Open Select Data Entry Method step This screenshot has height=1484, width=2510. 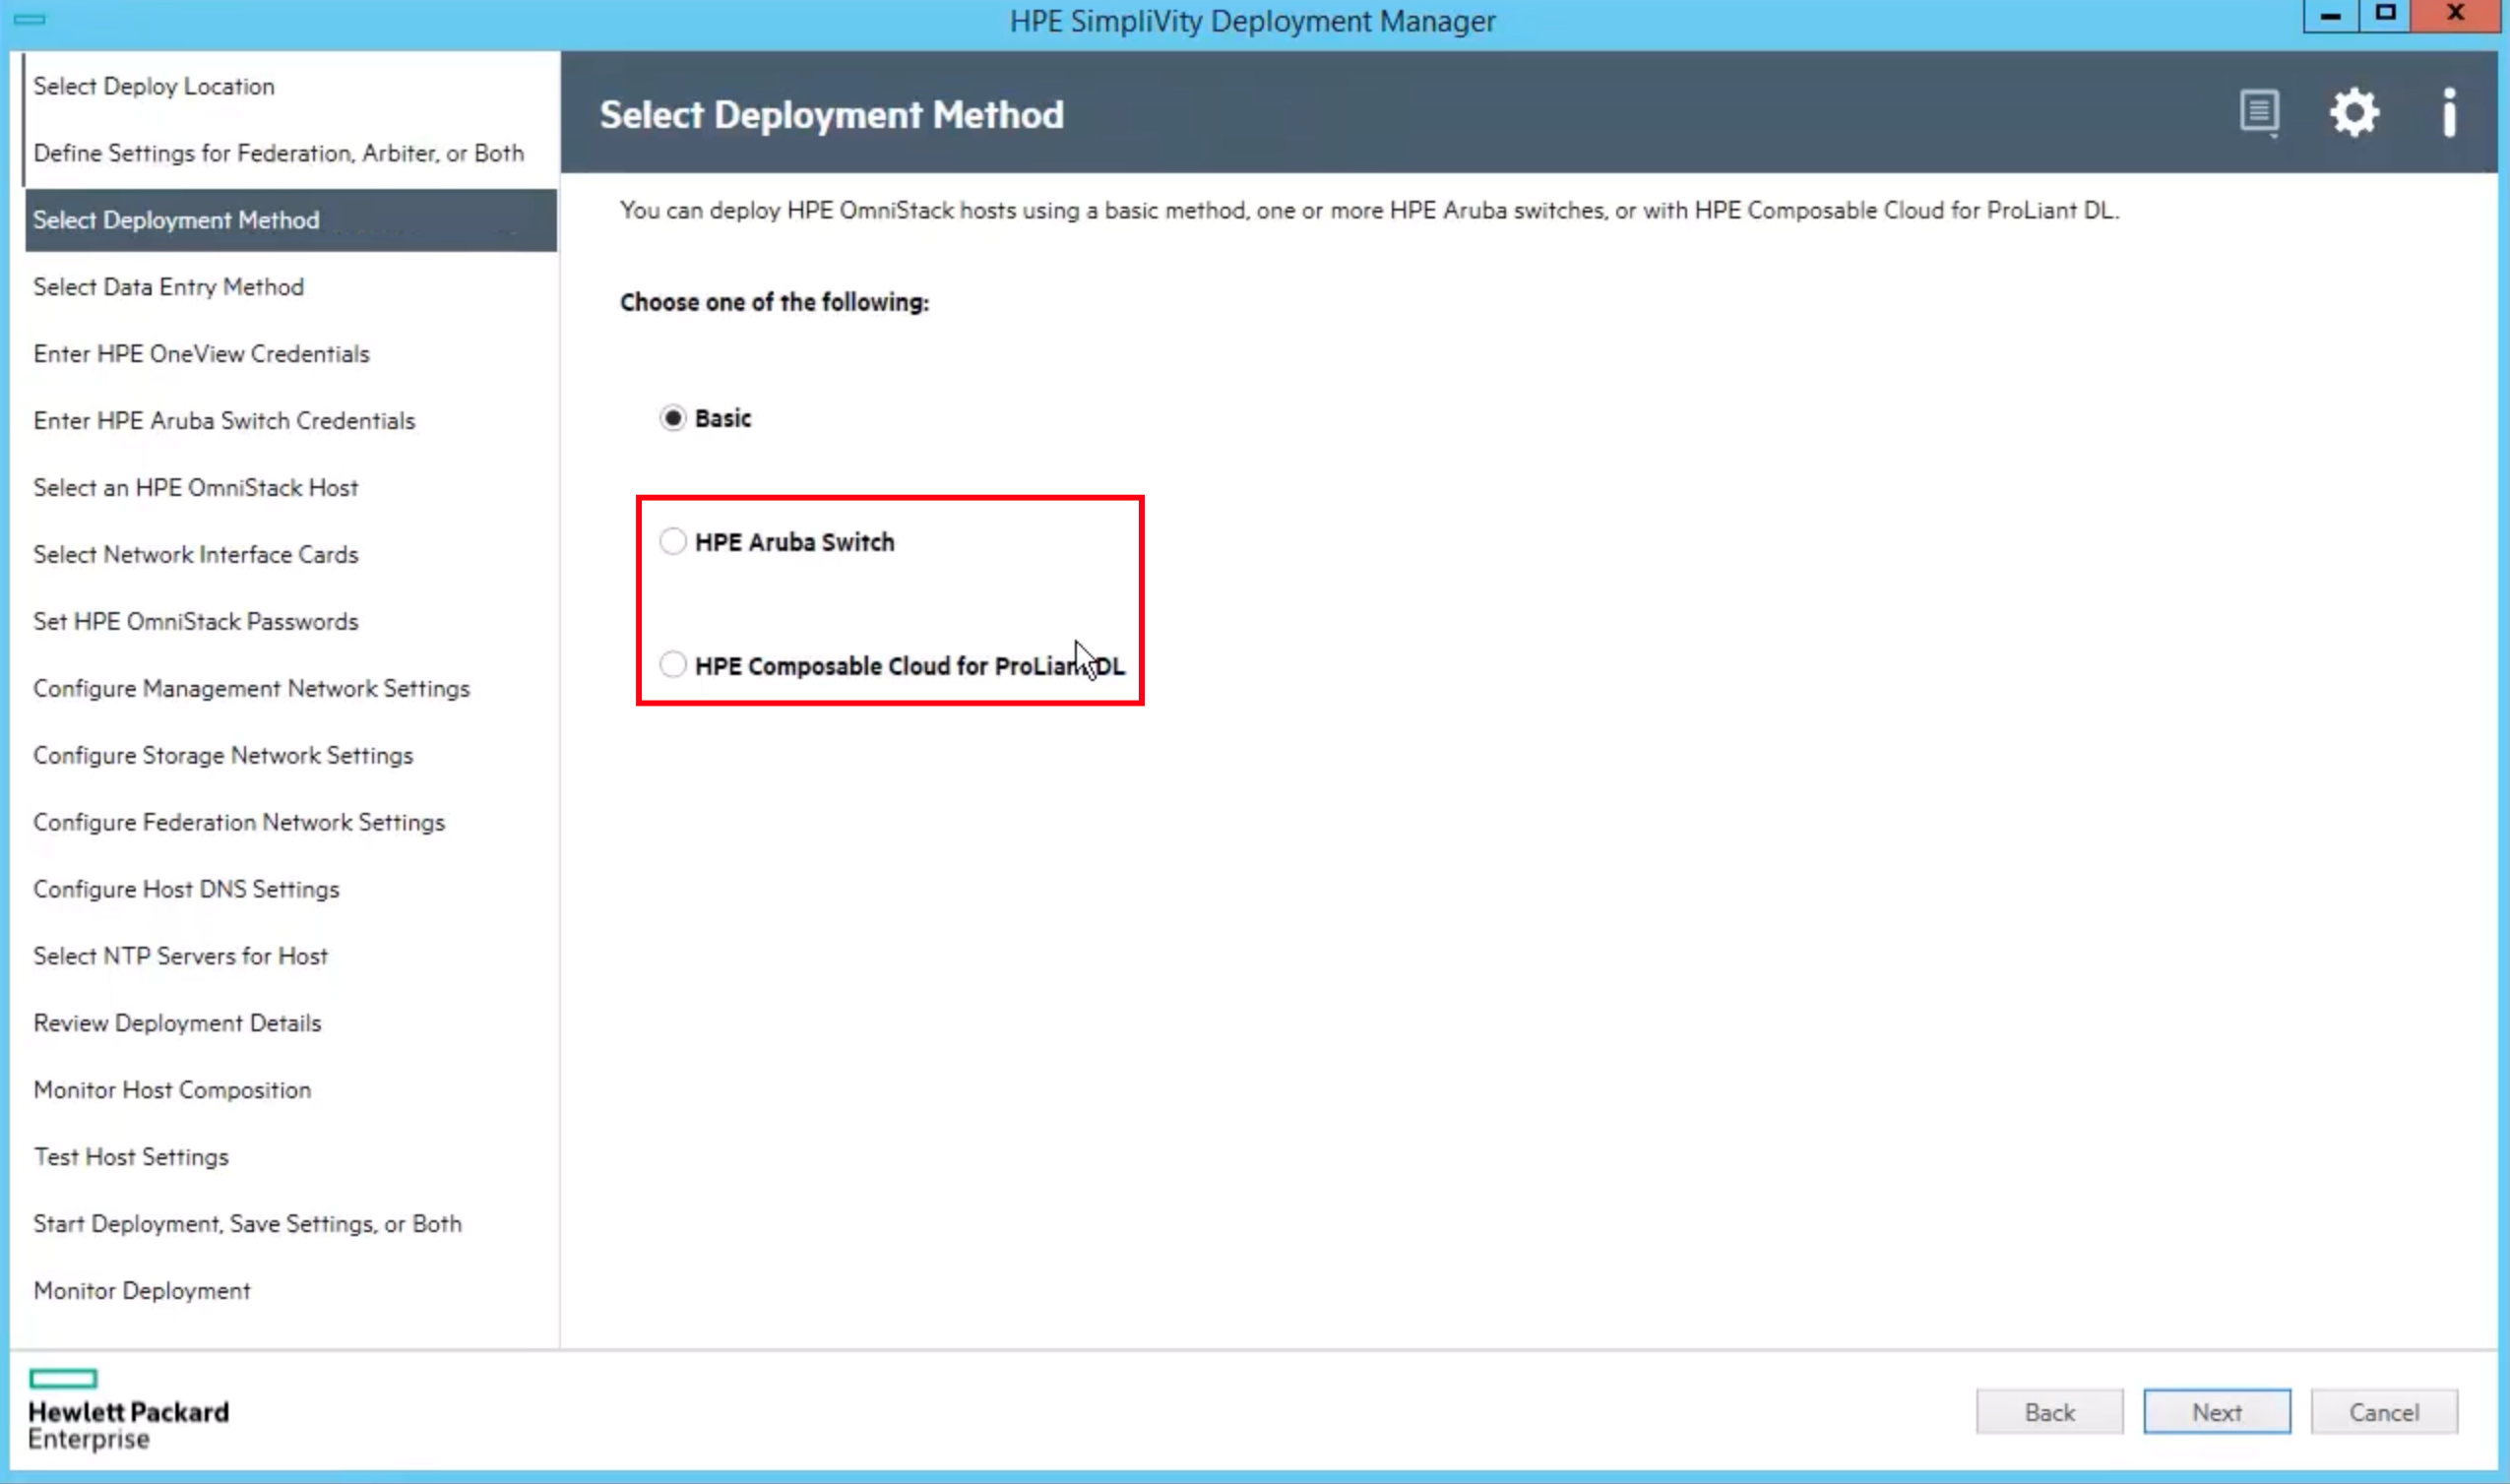(169, 287)
